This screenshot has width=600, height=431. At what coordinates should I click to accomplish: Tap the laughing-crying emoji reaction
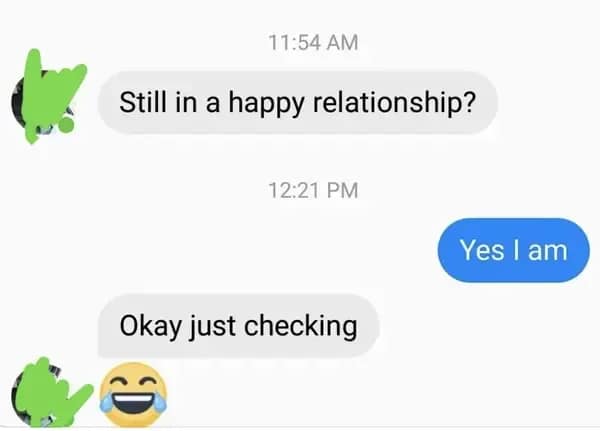133,394
